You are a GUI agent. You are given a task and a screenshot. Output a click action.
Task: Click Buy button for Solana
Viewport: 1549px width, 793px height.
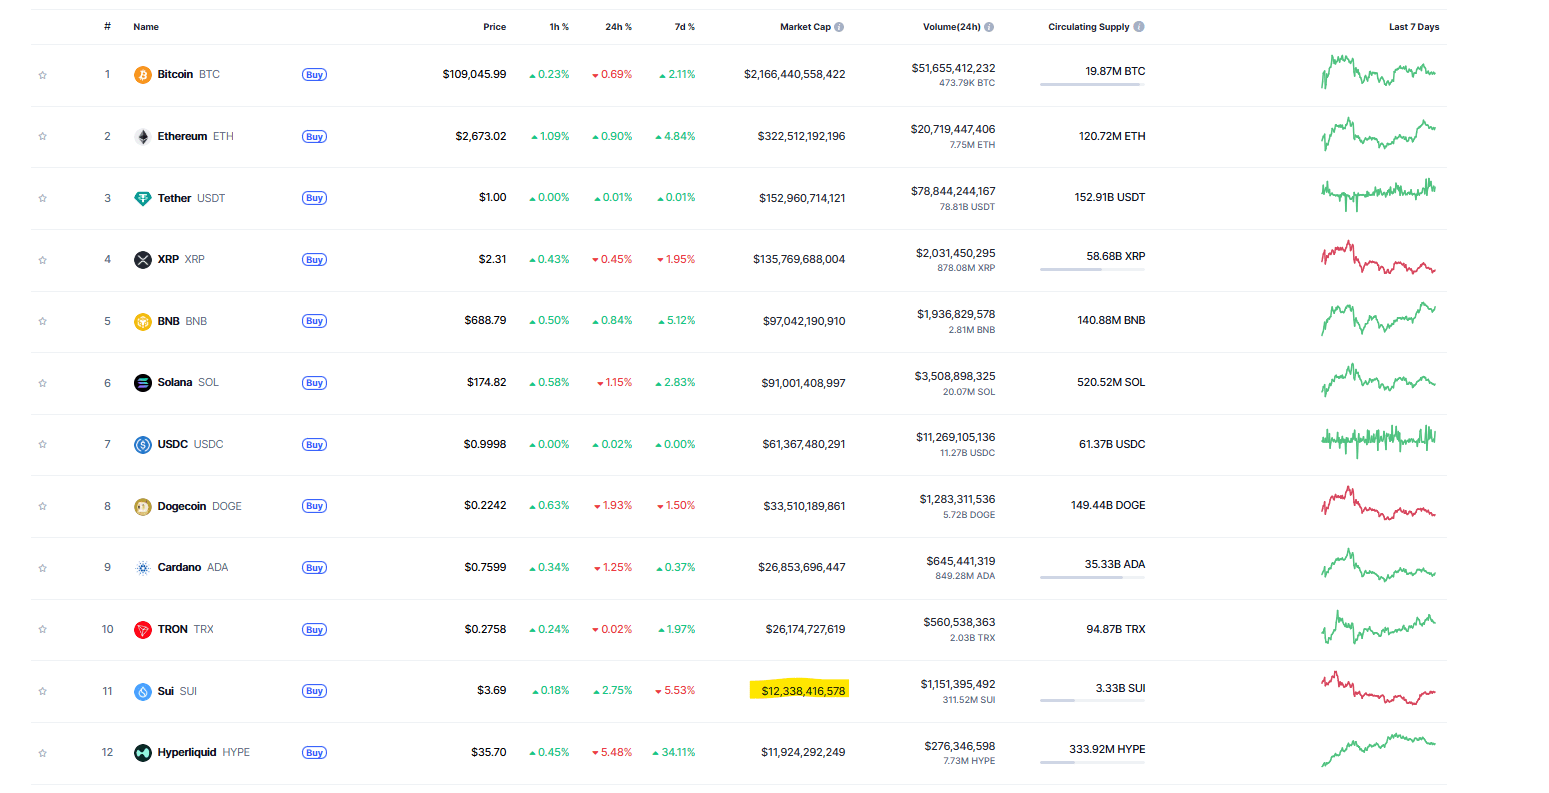point(314,383)
